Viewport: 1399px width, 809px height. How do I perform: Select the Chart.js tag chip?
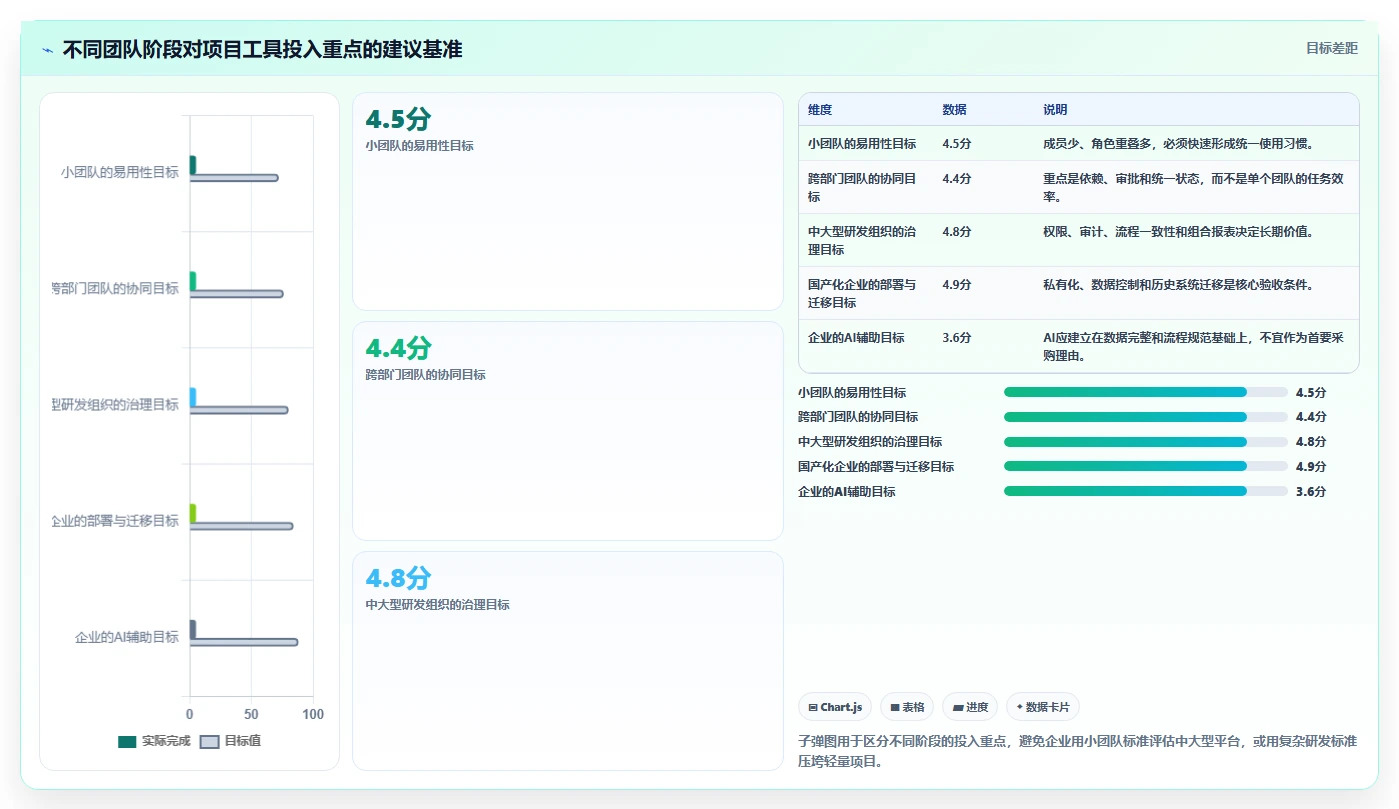pyautogui.click(x=835, y=707)
